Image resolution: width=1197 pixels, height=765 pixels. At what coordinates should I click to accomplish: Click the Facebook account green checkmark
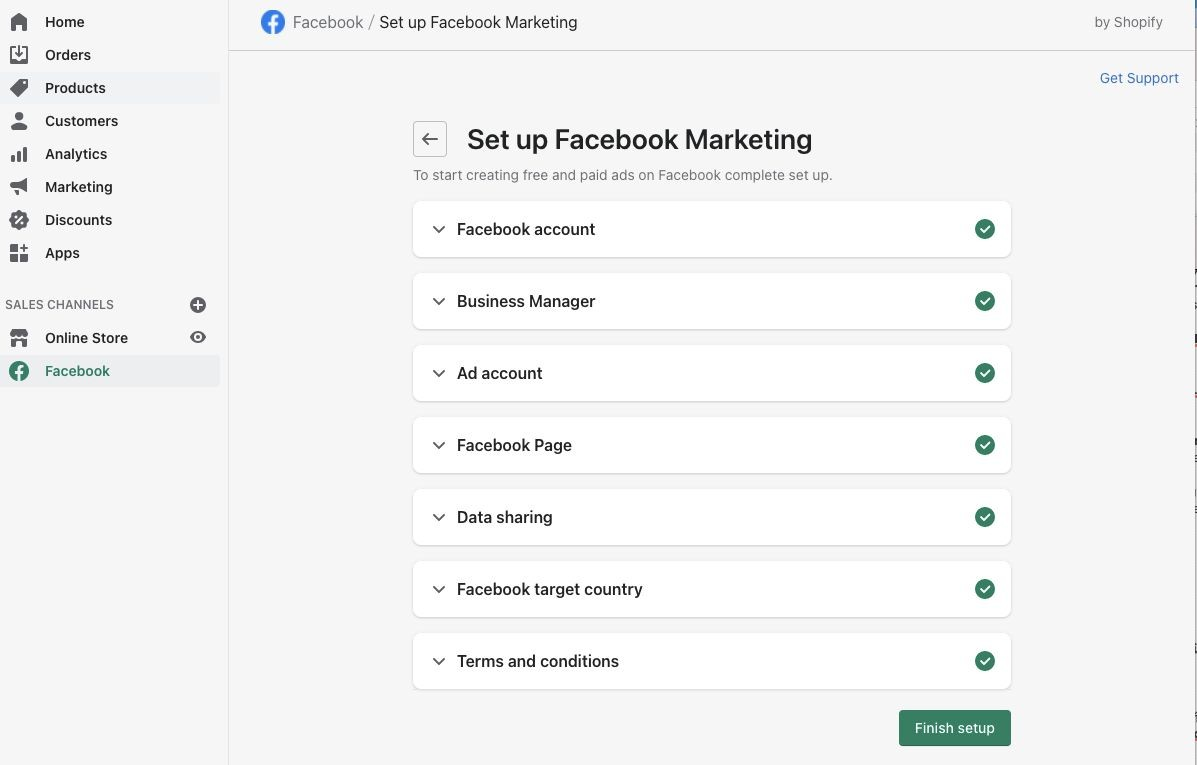(985, 229)
